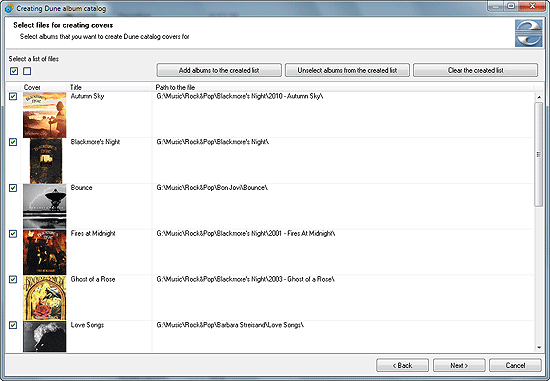Click the vertical scrollbar thumb

click(539, 154)
